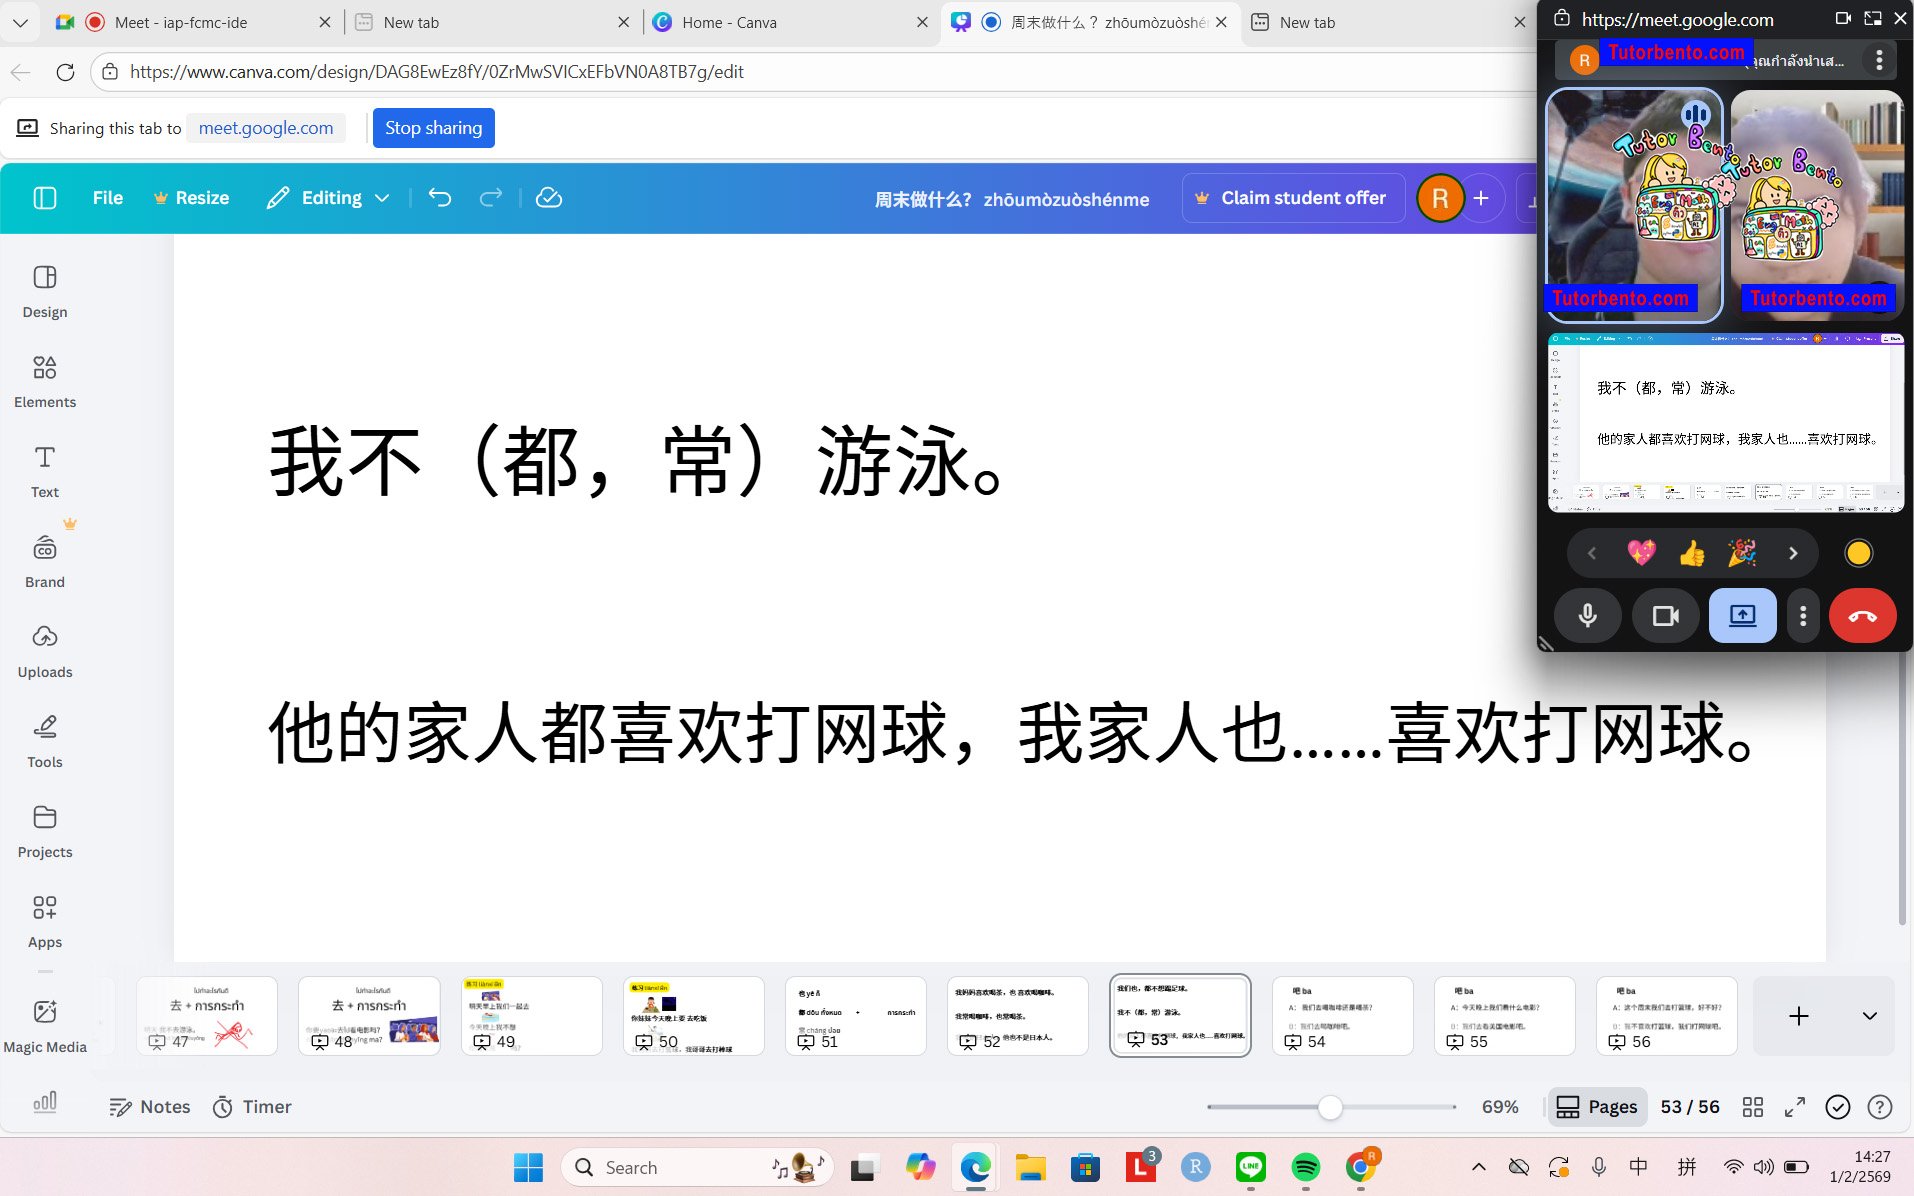The height and width of the screenshot is (1196, 1914).
Task: Click Stop sharing in the sharing bar
Action: point(433,127)
